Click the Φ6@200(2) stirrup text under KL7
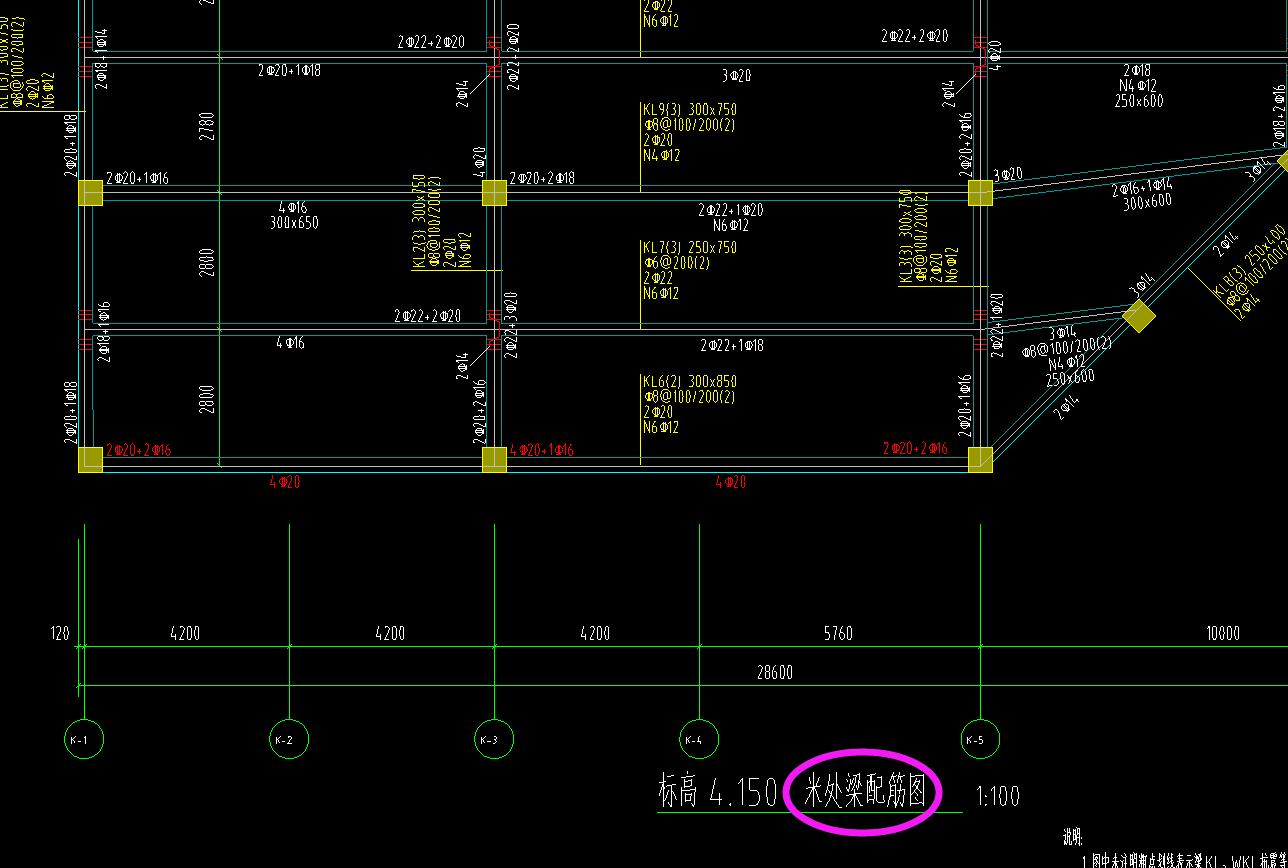 click(x=677, y=263)
